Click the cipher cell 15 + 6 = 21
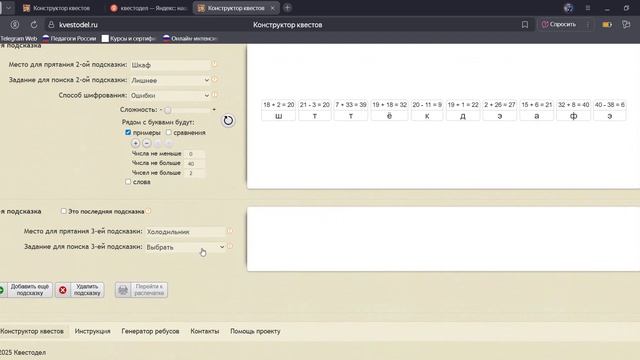The width and height of the screenshot is (640, 360). point(537,105)
